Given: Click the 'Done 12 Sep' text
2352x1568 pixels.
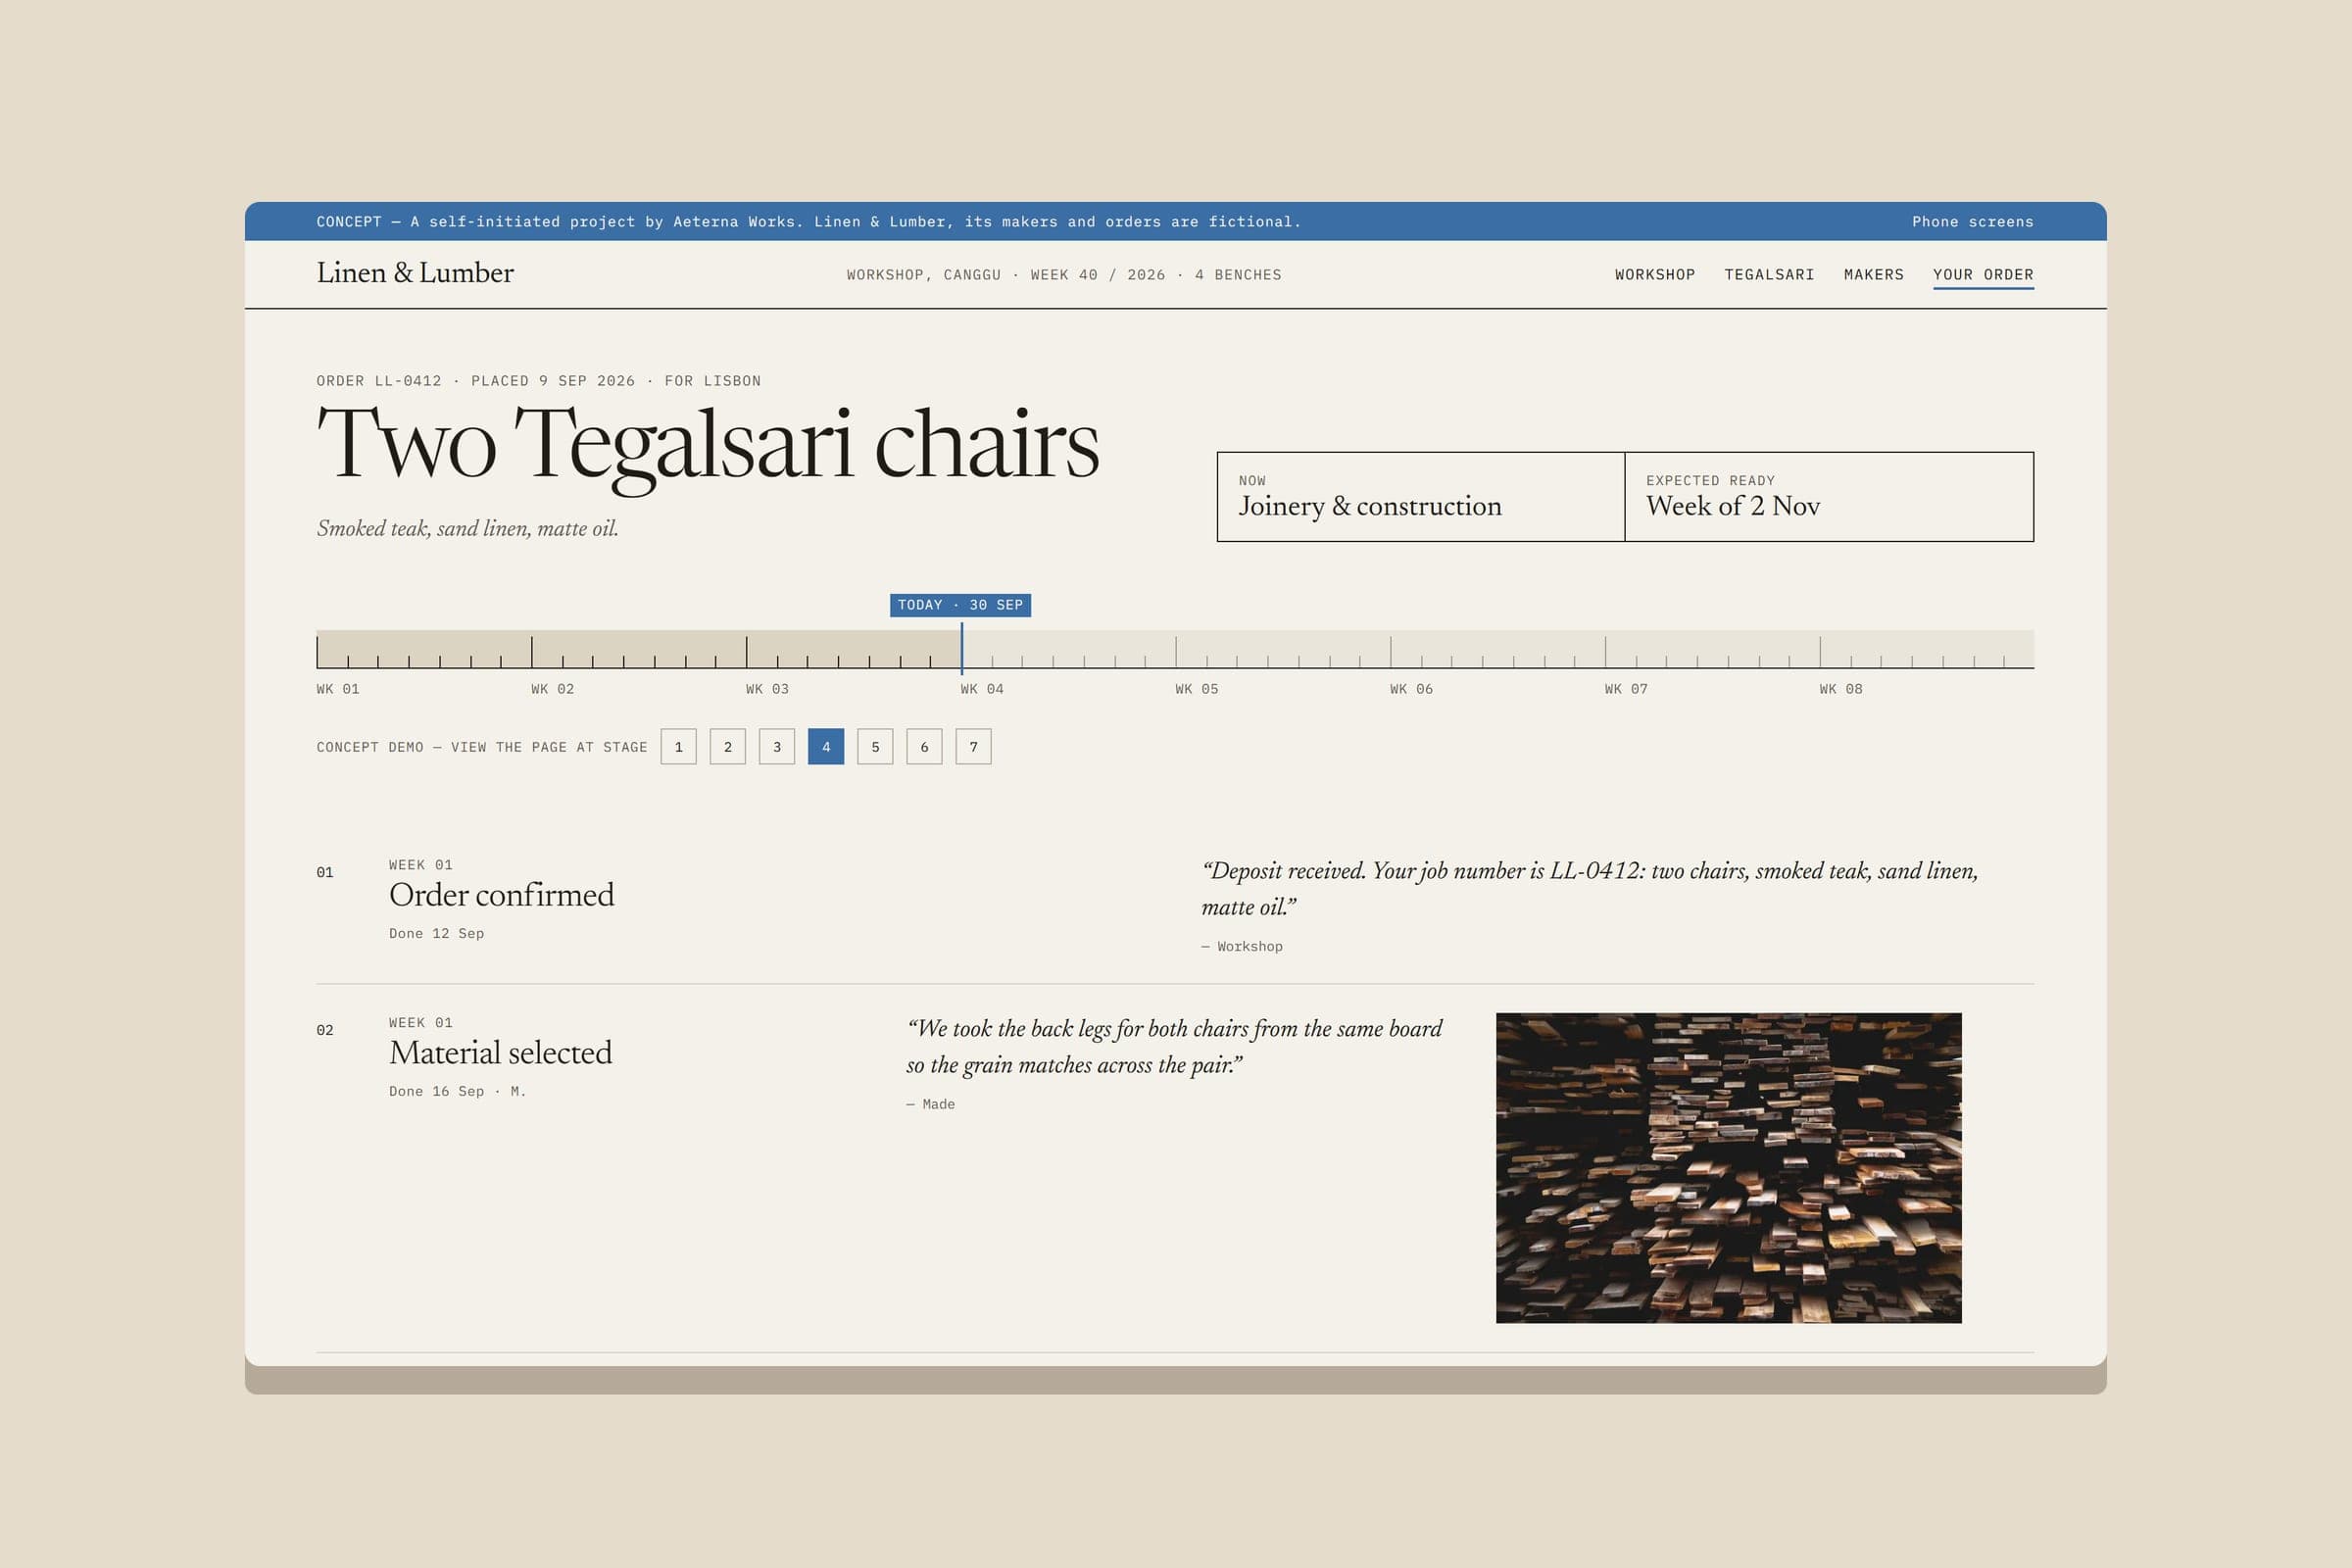Looking at the screenshot, I should coord(436,934).
